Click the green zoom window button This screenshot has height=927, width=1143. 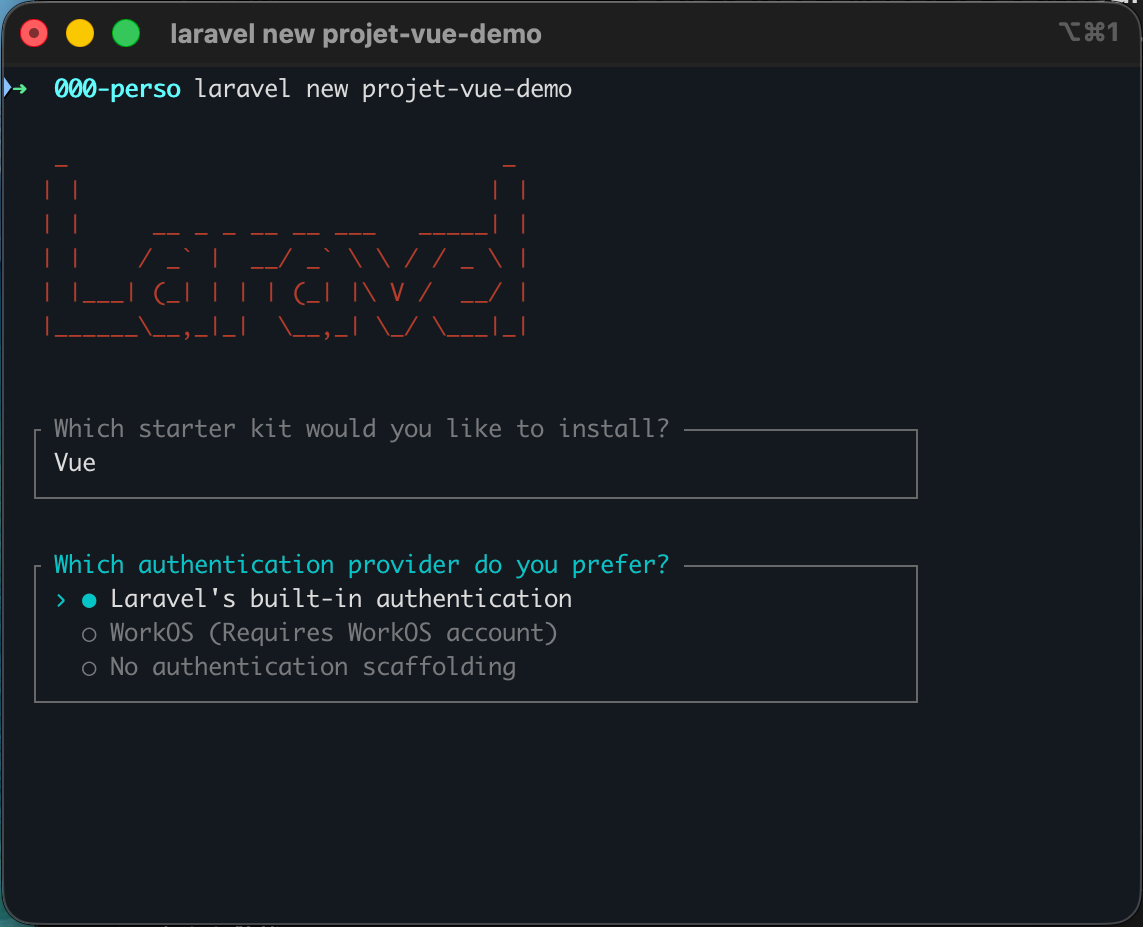[x=125, y=34]
